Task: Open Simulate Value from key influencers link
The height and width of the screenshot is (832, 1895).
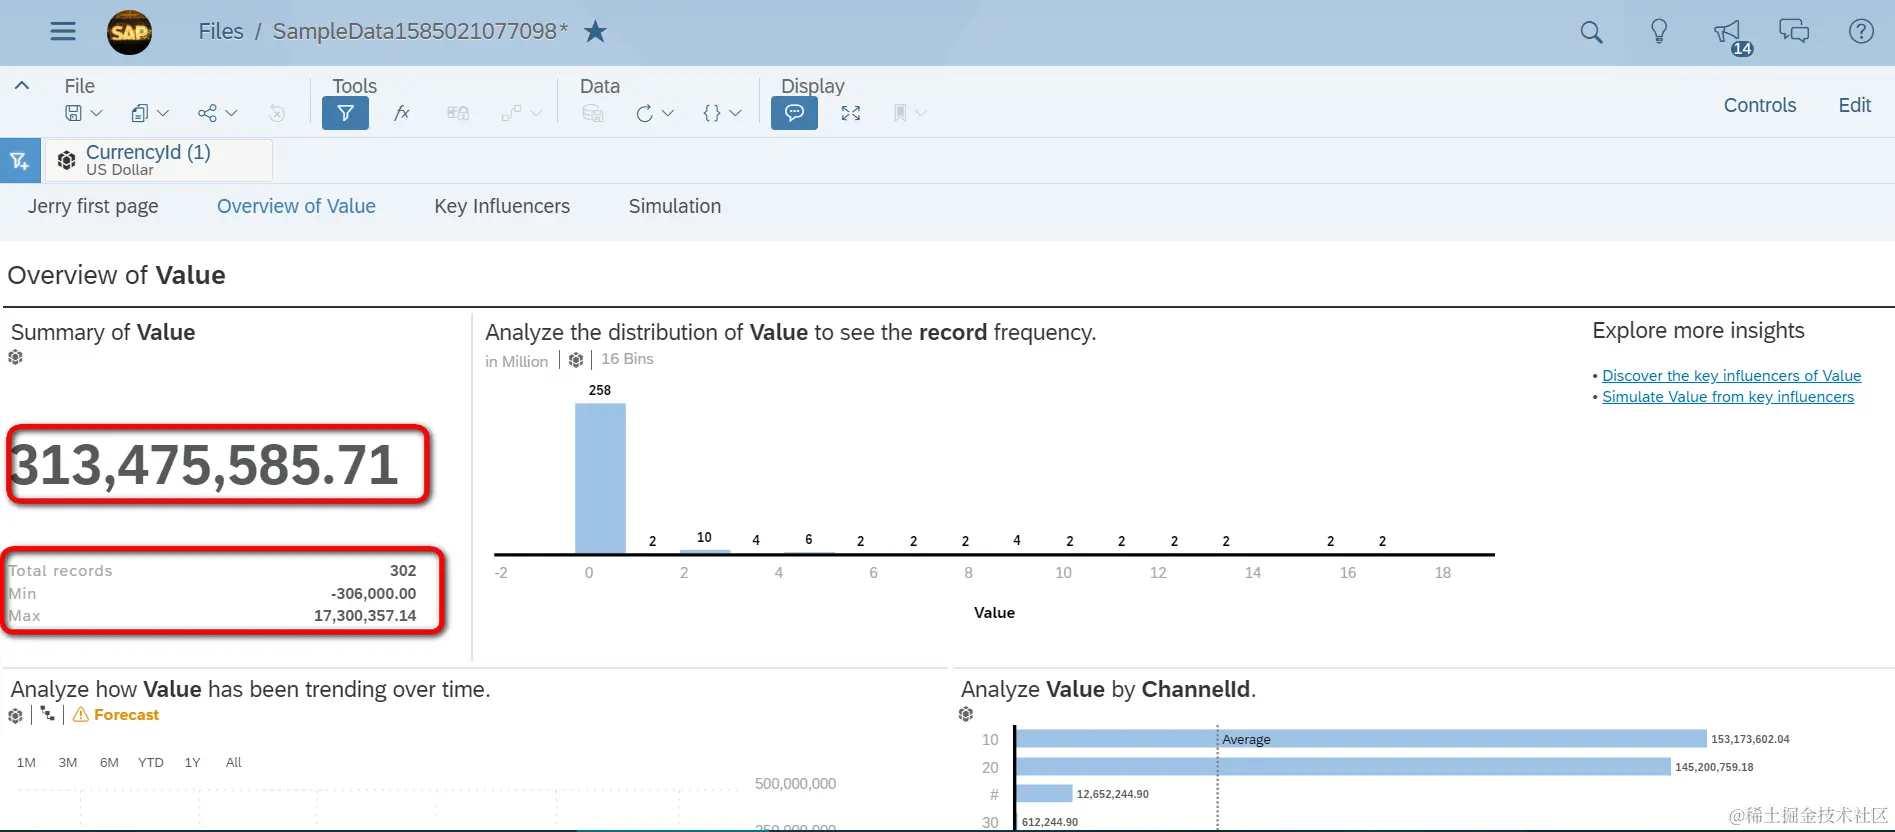Action: point(1728,397)
